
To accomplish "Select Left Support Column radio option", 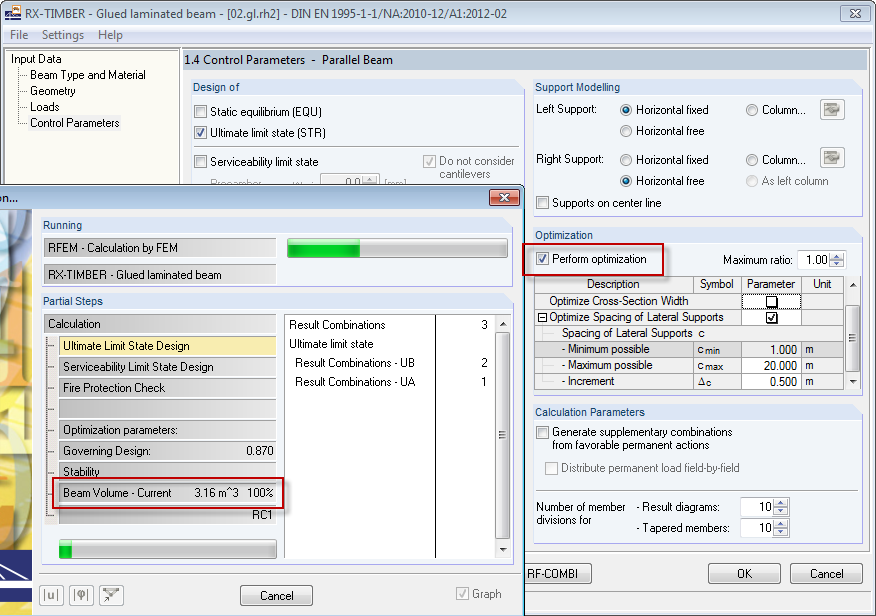I will click(x=752, y=110).
